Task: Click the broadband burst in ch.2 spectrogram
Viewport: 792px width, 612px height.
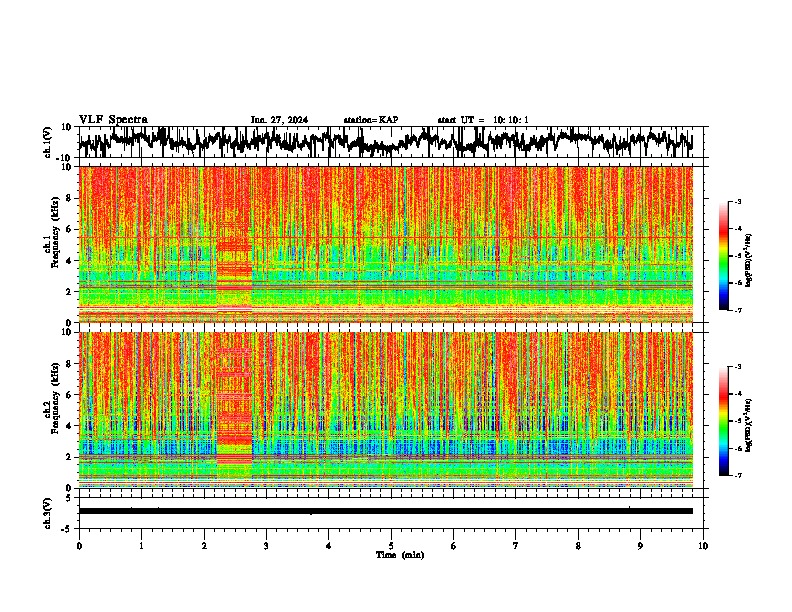Action: click(x=234, y=410)
